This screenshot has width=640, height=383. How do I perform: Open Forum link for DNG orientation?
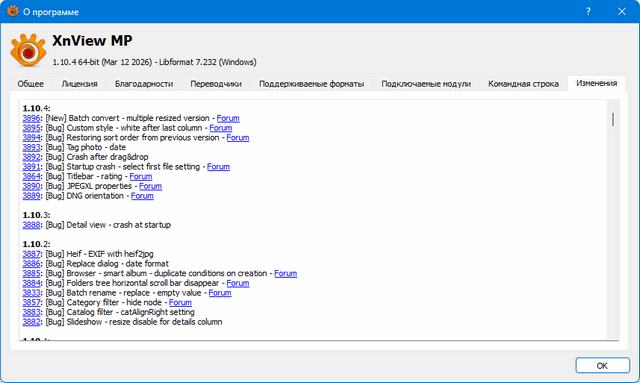(142, 196)
